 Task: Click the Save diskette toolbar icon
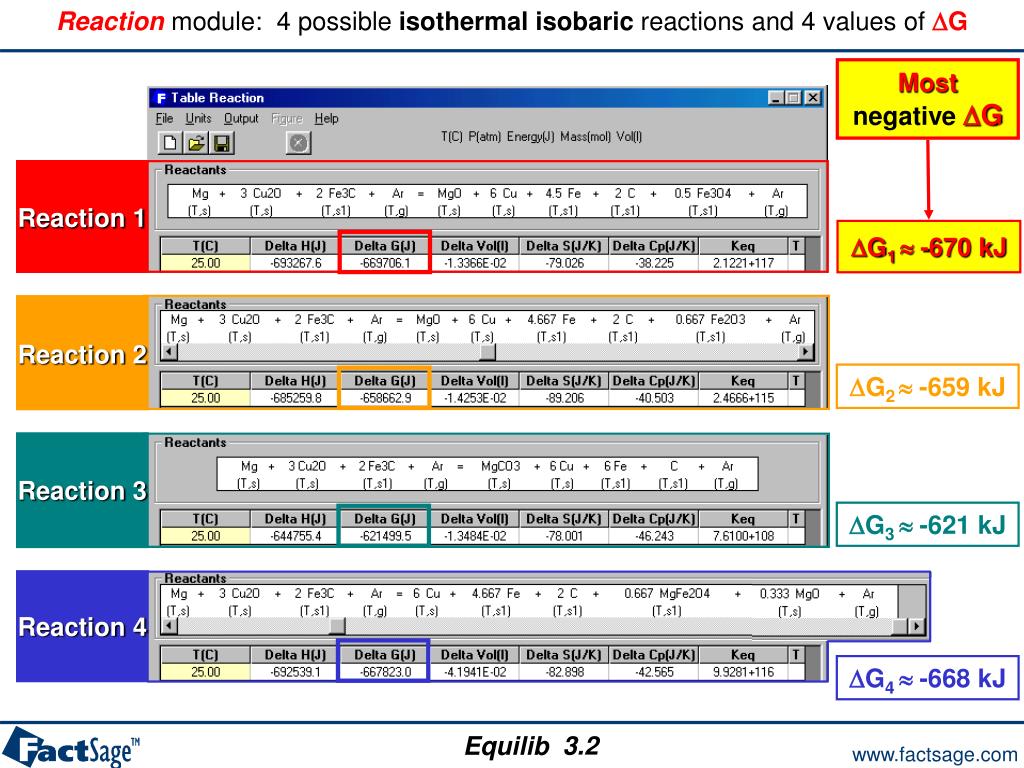tap(221, 143)
